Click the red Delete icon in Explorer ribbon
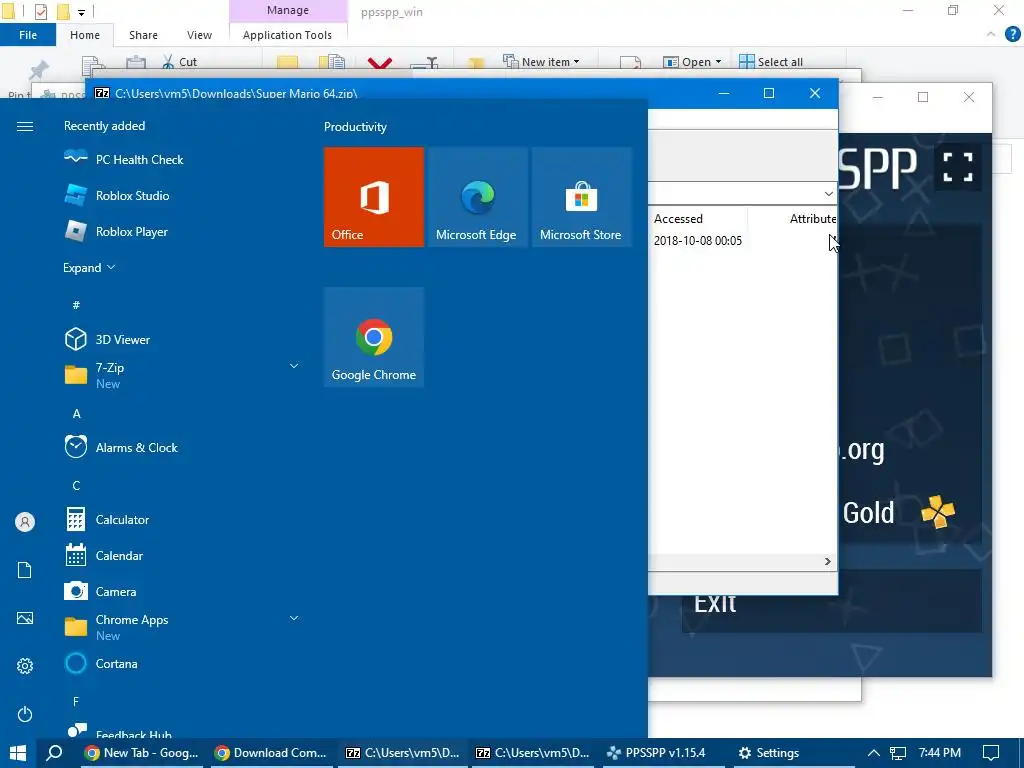 tap(379, 63)
